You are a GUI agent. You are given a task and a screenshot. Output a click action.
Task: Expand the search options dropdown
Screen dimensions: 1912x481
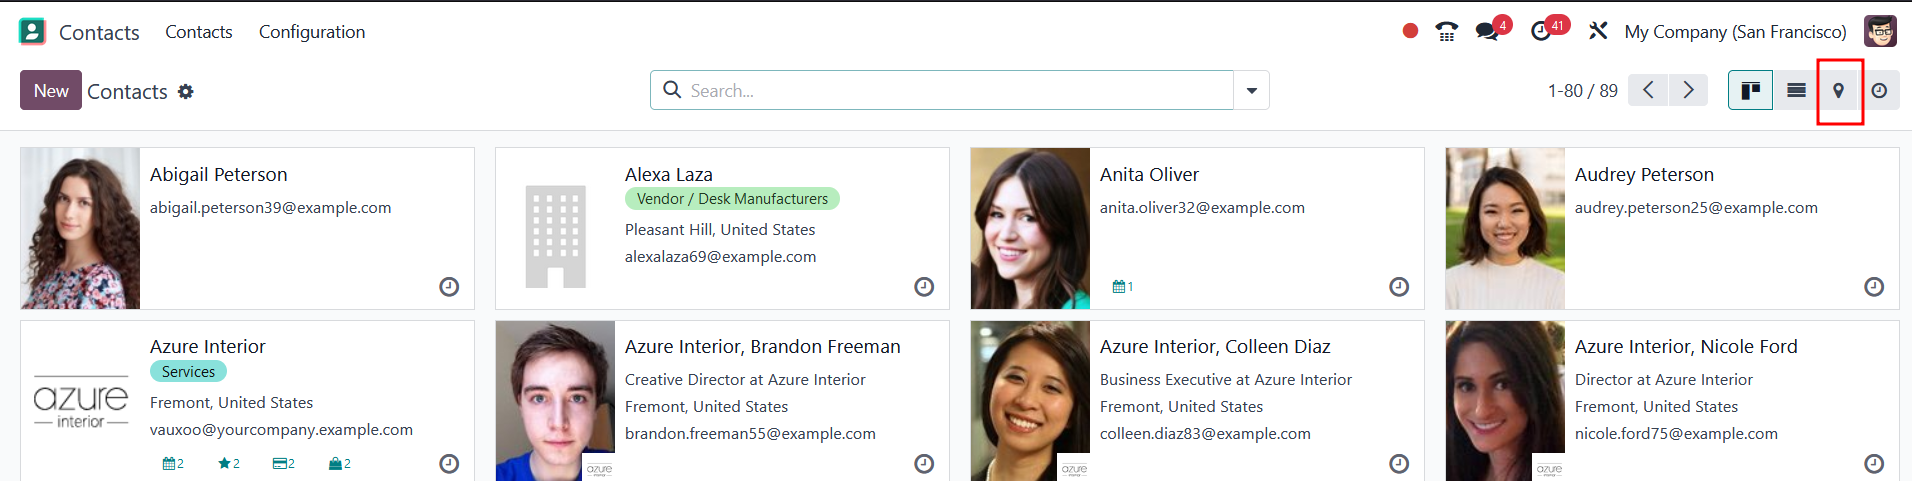[x=1251, y=91]
